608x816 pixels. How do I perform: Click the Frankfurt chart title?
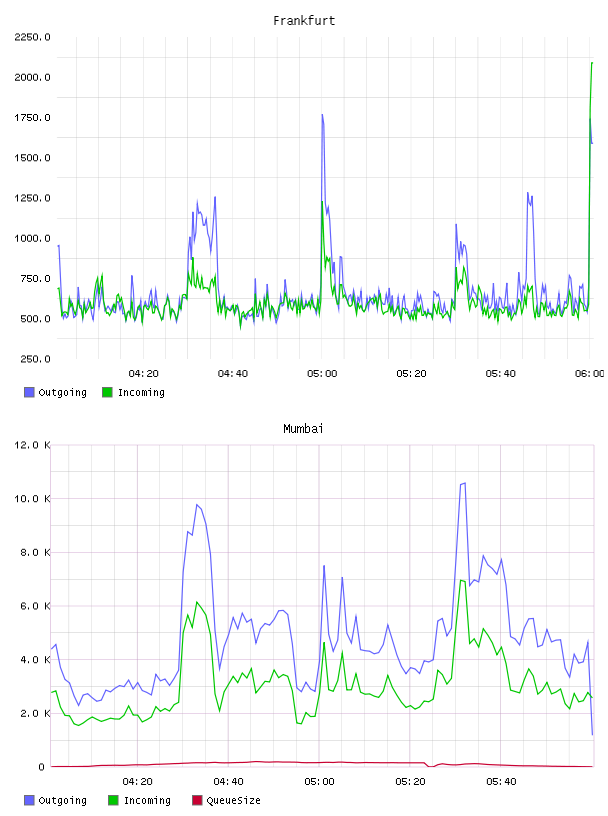point(304,21)
